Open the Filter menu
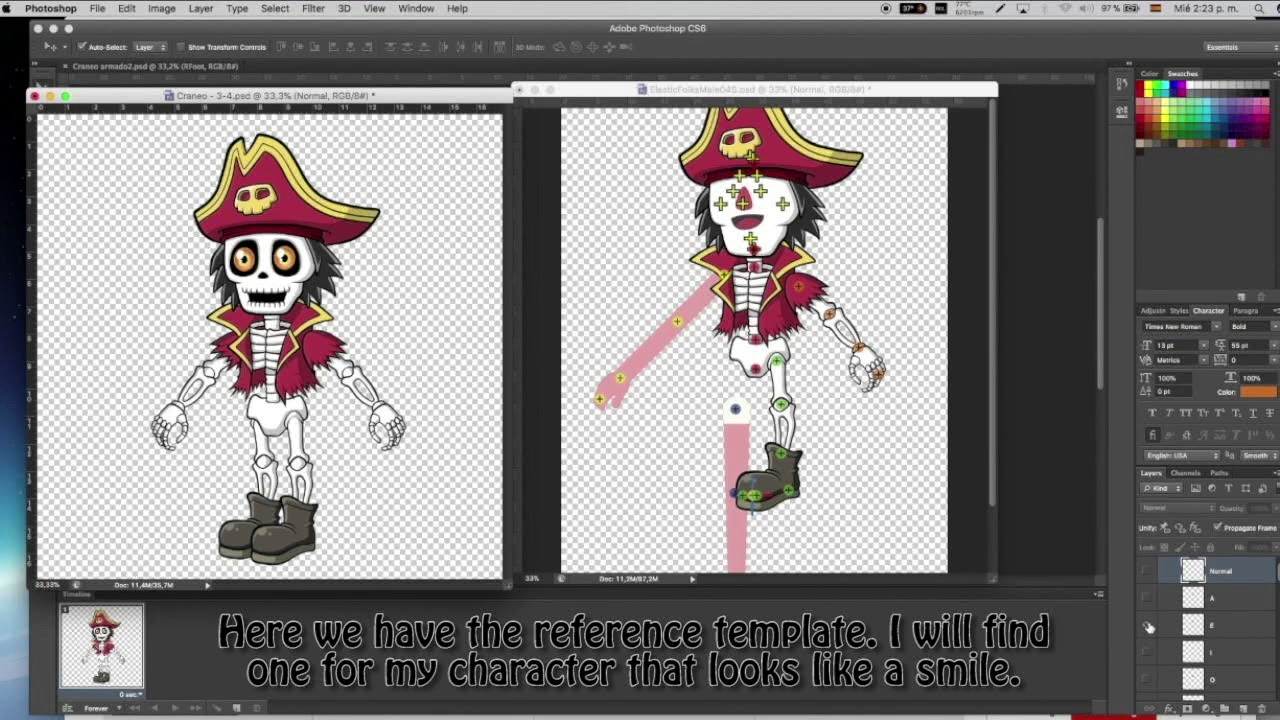This screenshot has height=720, width=1280. click(313, 8)
